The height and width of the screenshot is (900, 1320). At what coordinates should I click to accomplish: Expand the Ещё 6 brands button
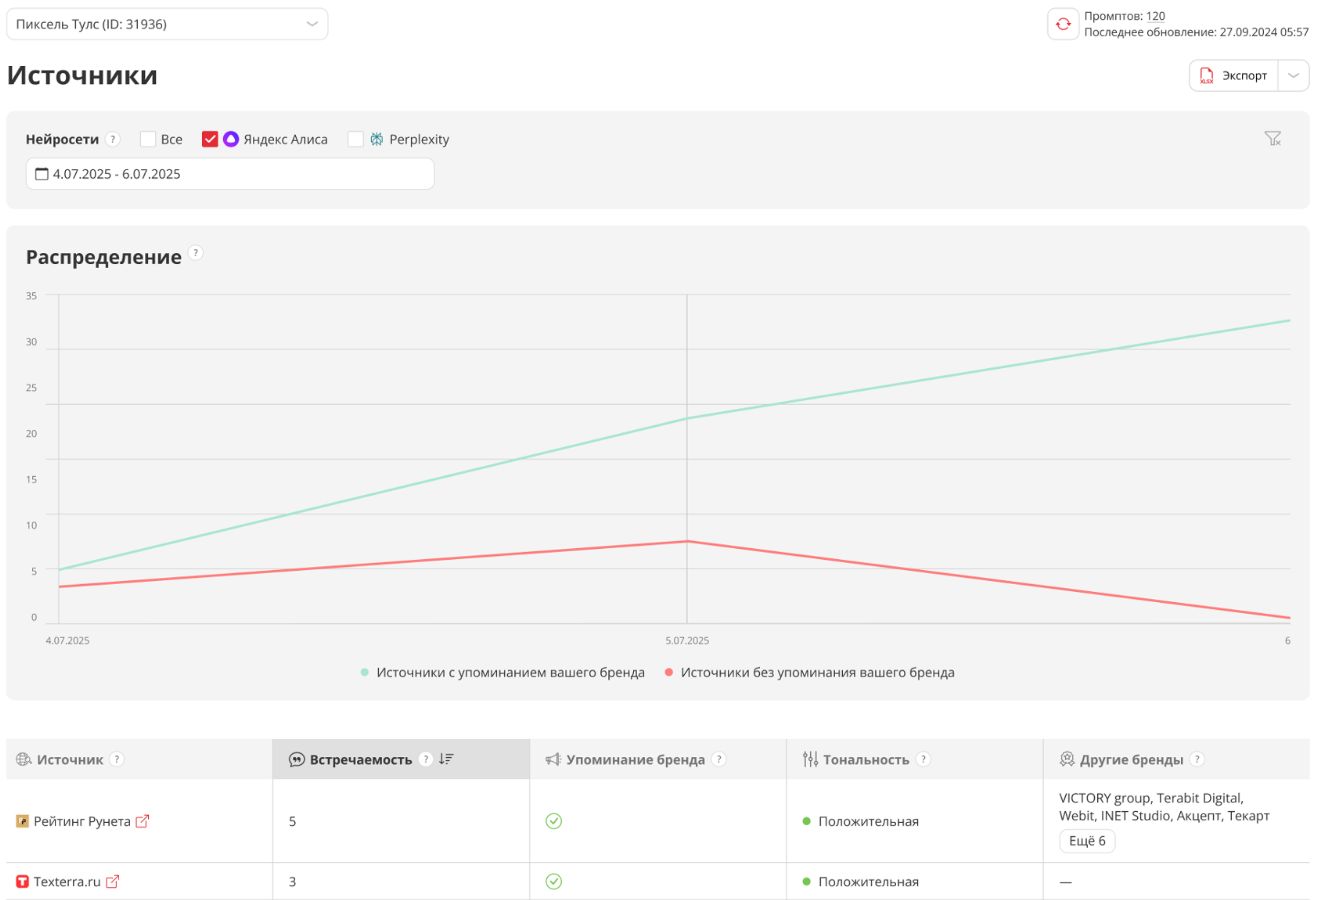pos(1087,841)
